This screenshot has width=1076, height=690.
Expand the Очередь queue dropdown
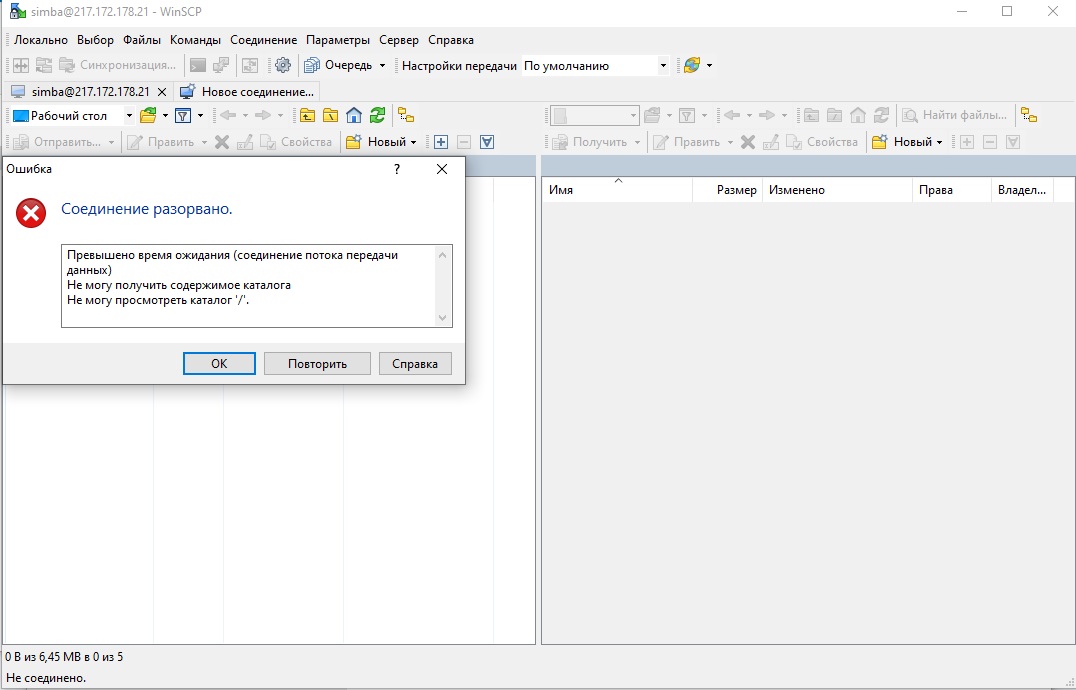pyautogui.click(x=382, y=66)
